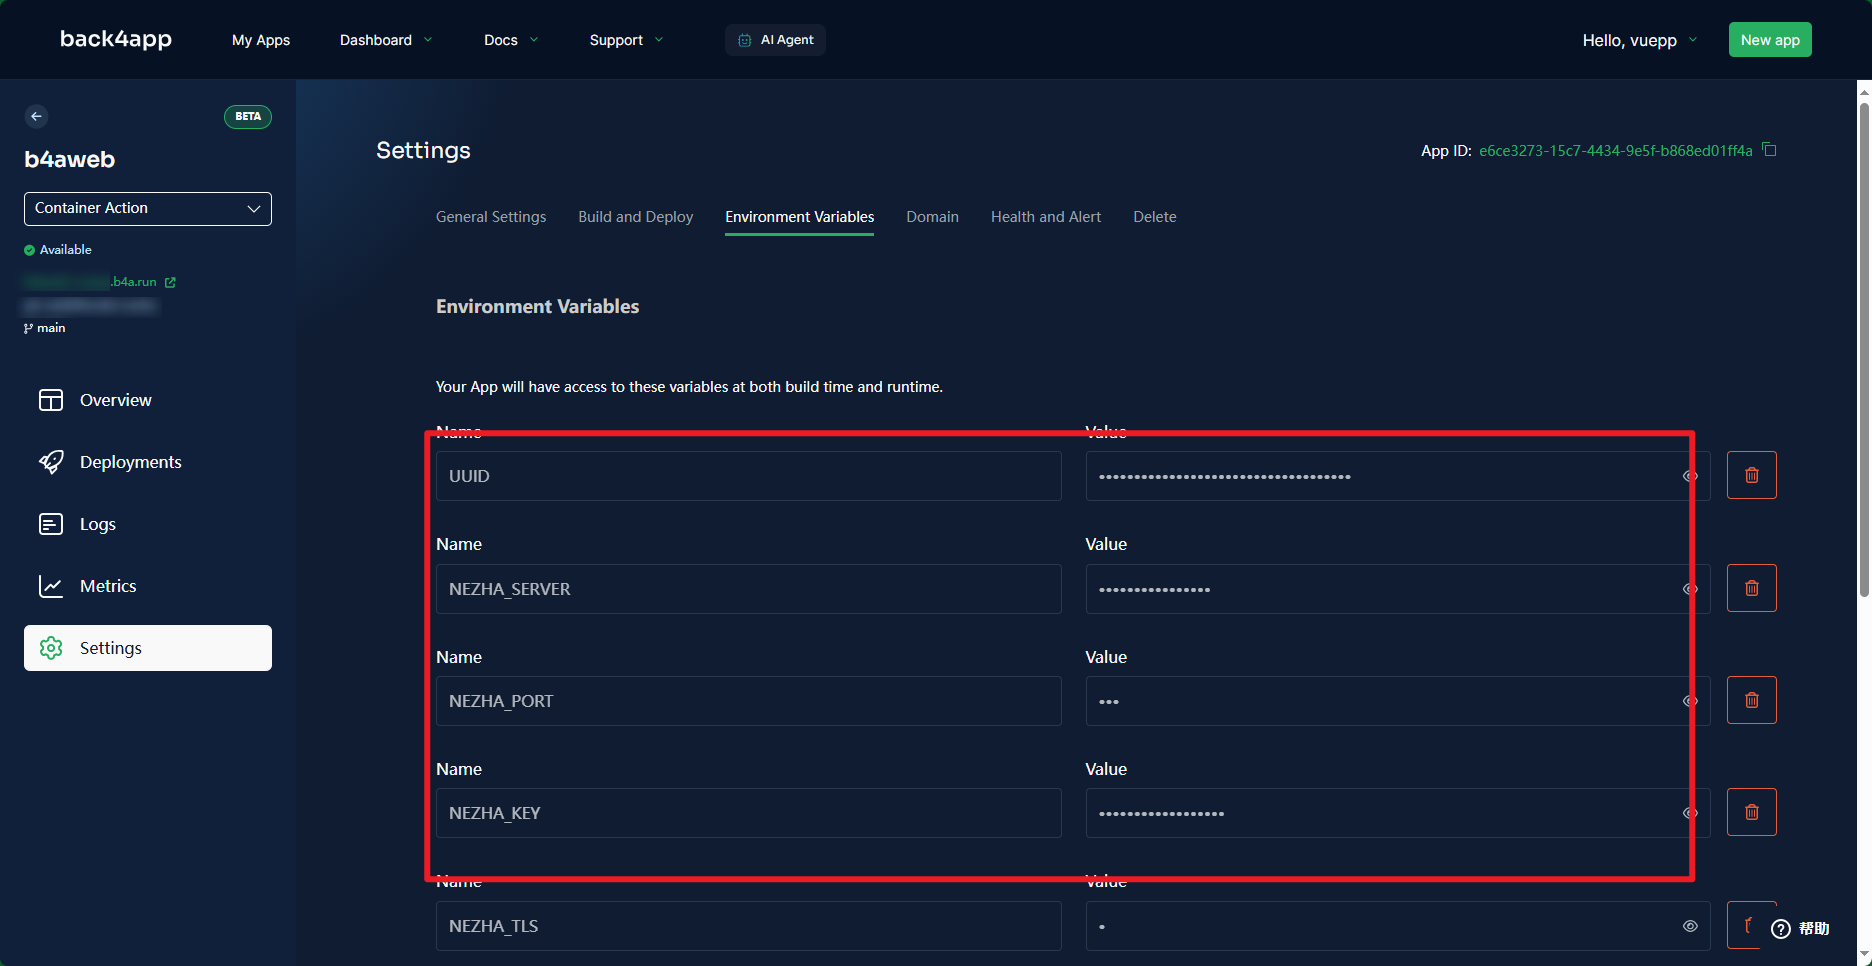Click the back arrow icon in sidebar

click(37, 117)
